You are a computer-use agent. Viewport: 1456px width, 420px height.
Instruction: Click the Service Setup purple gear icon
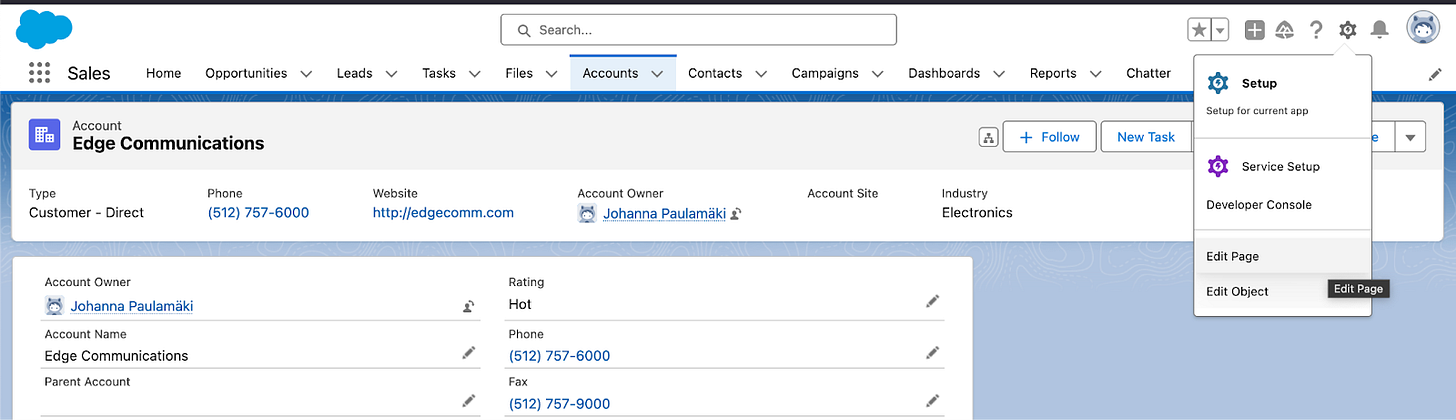[1218, 166]
